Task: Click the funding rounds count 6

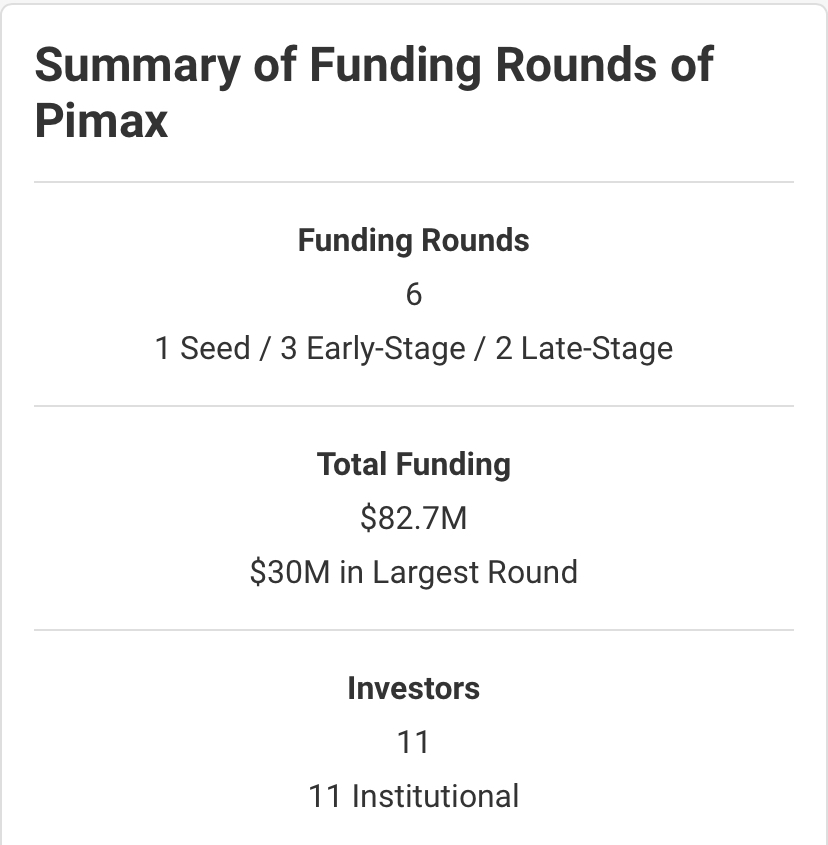Action: (413, 294)
